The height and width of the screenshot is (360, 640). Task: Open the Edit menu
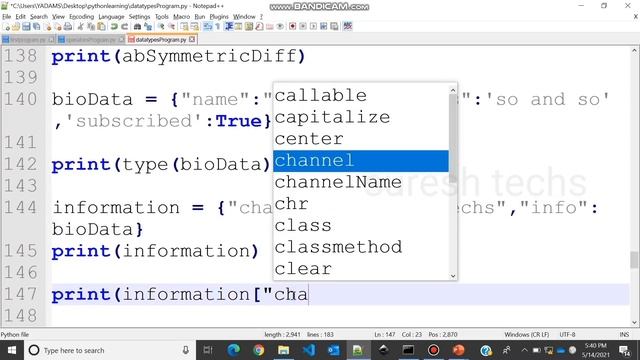tap(20, 17)
